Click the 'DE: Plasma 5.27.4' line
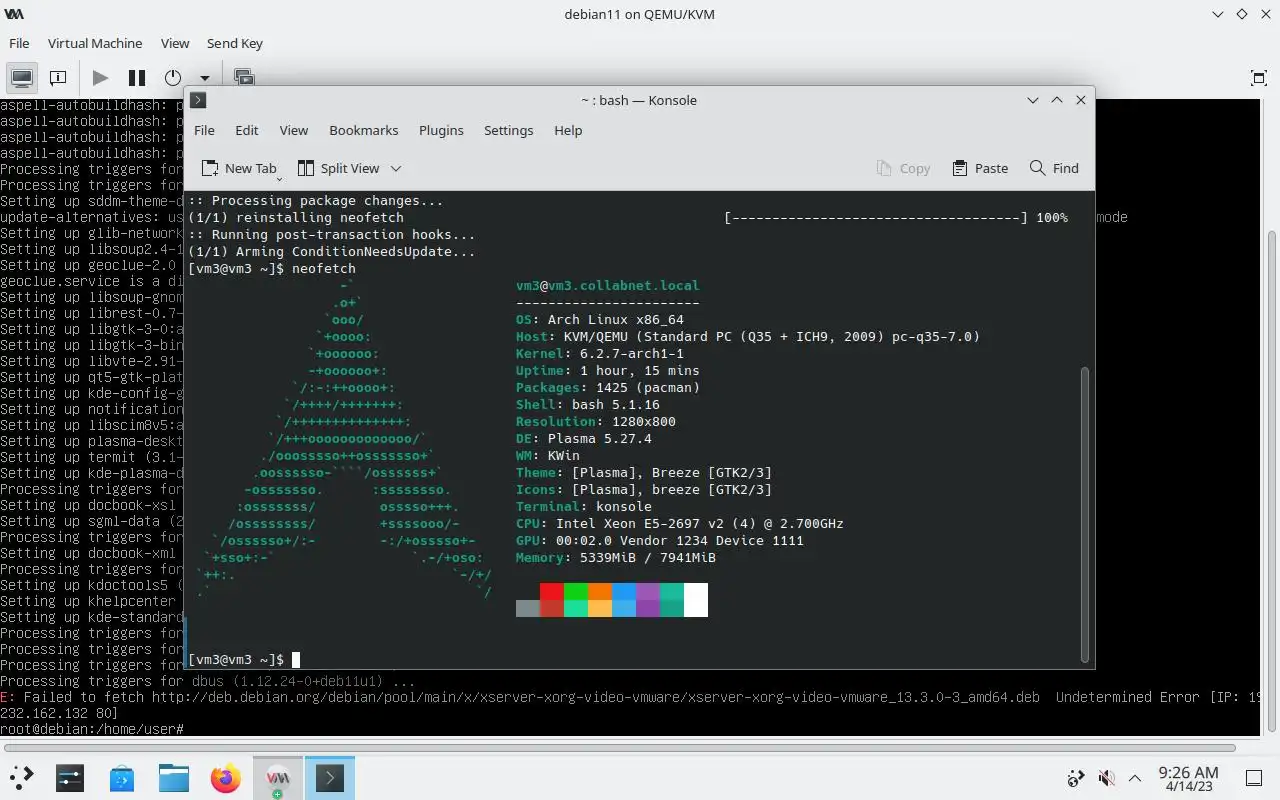 click(584, 438)
